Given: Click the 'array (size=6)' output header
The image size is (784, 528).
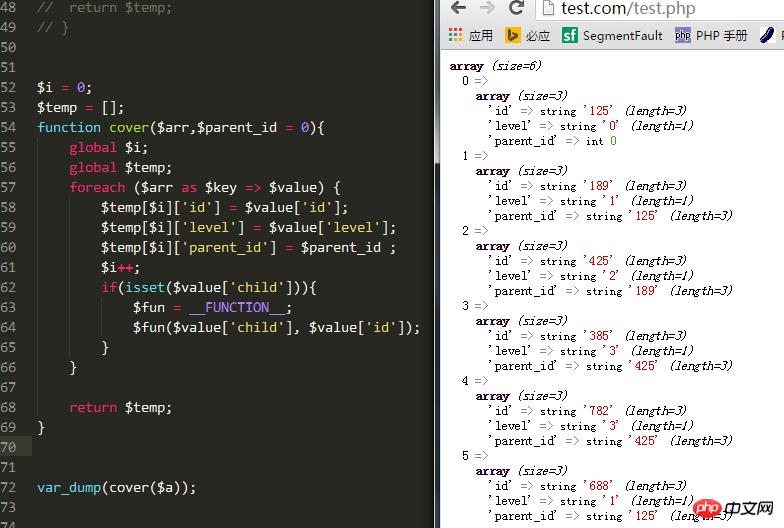Looking at the screenshot, I should [495, 66].
